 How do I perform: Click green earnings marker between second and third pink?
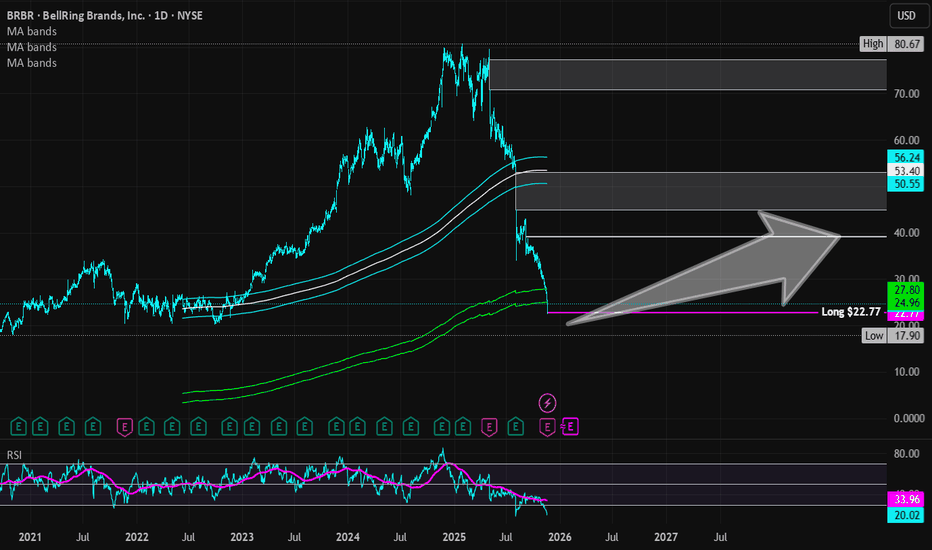[x=515, y=426]
